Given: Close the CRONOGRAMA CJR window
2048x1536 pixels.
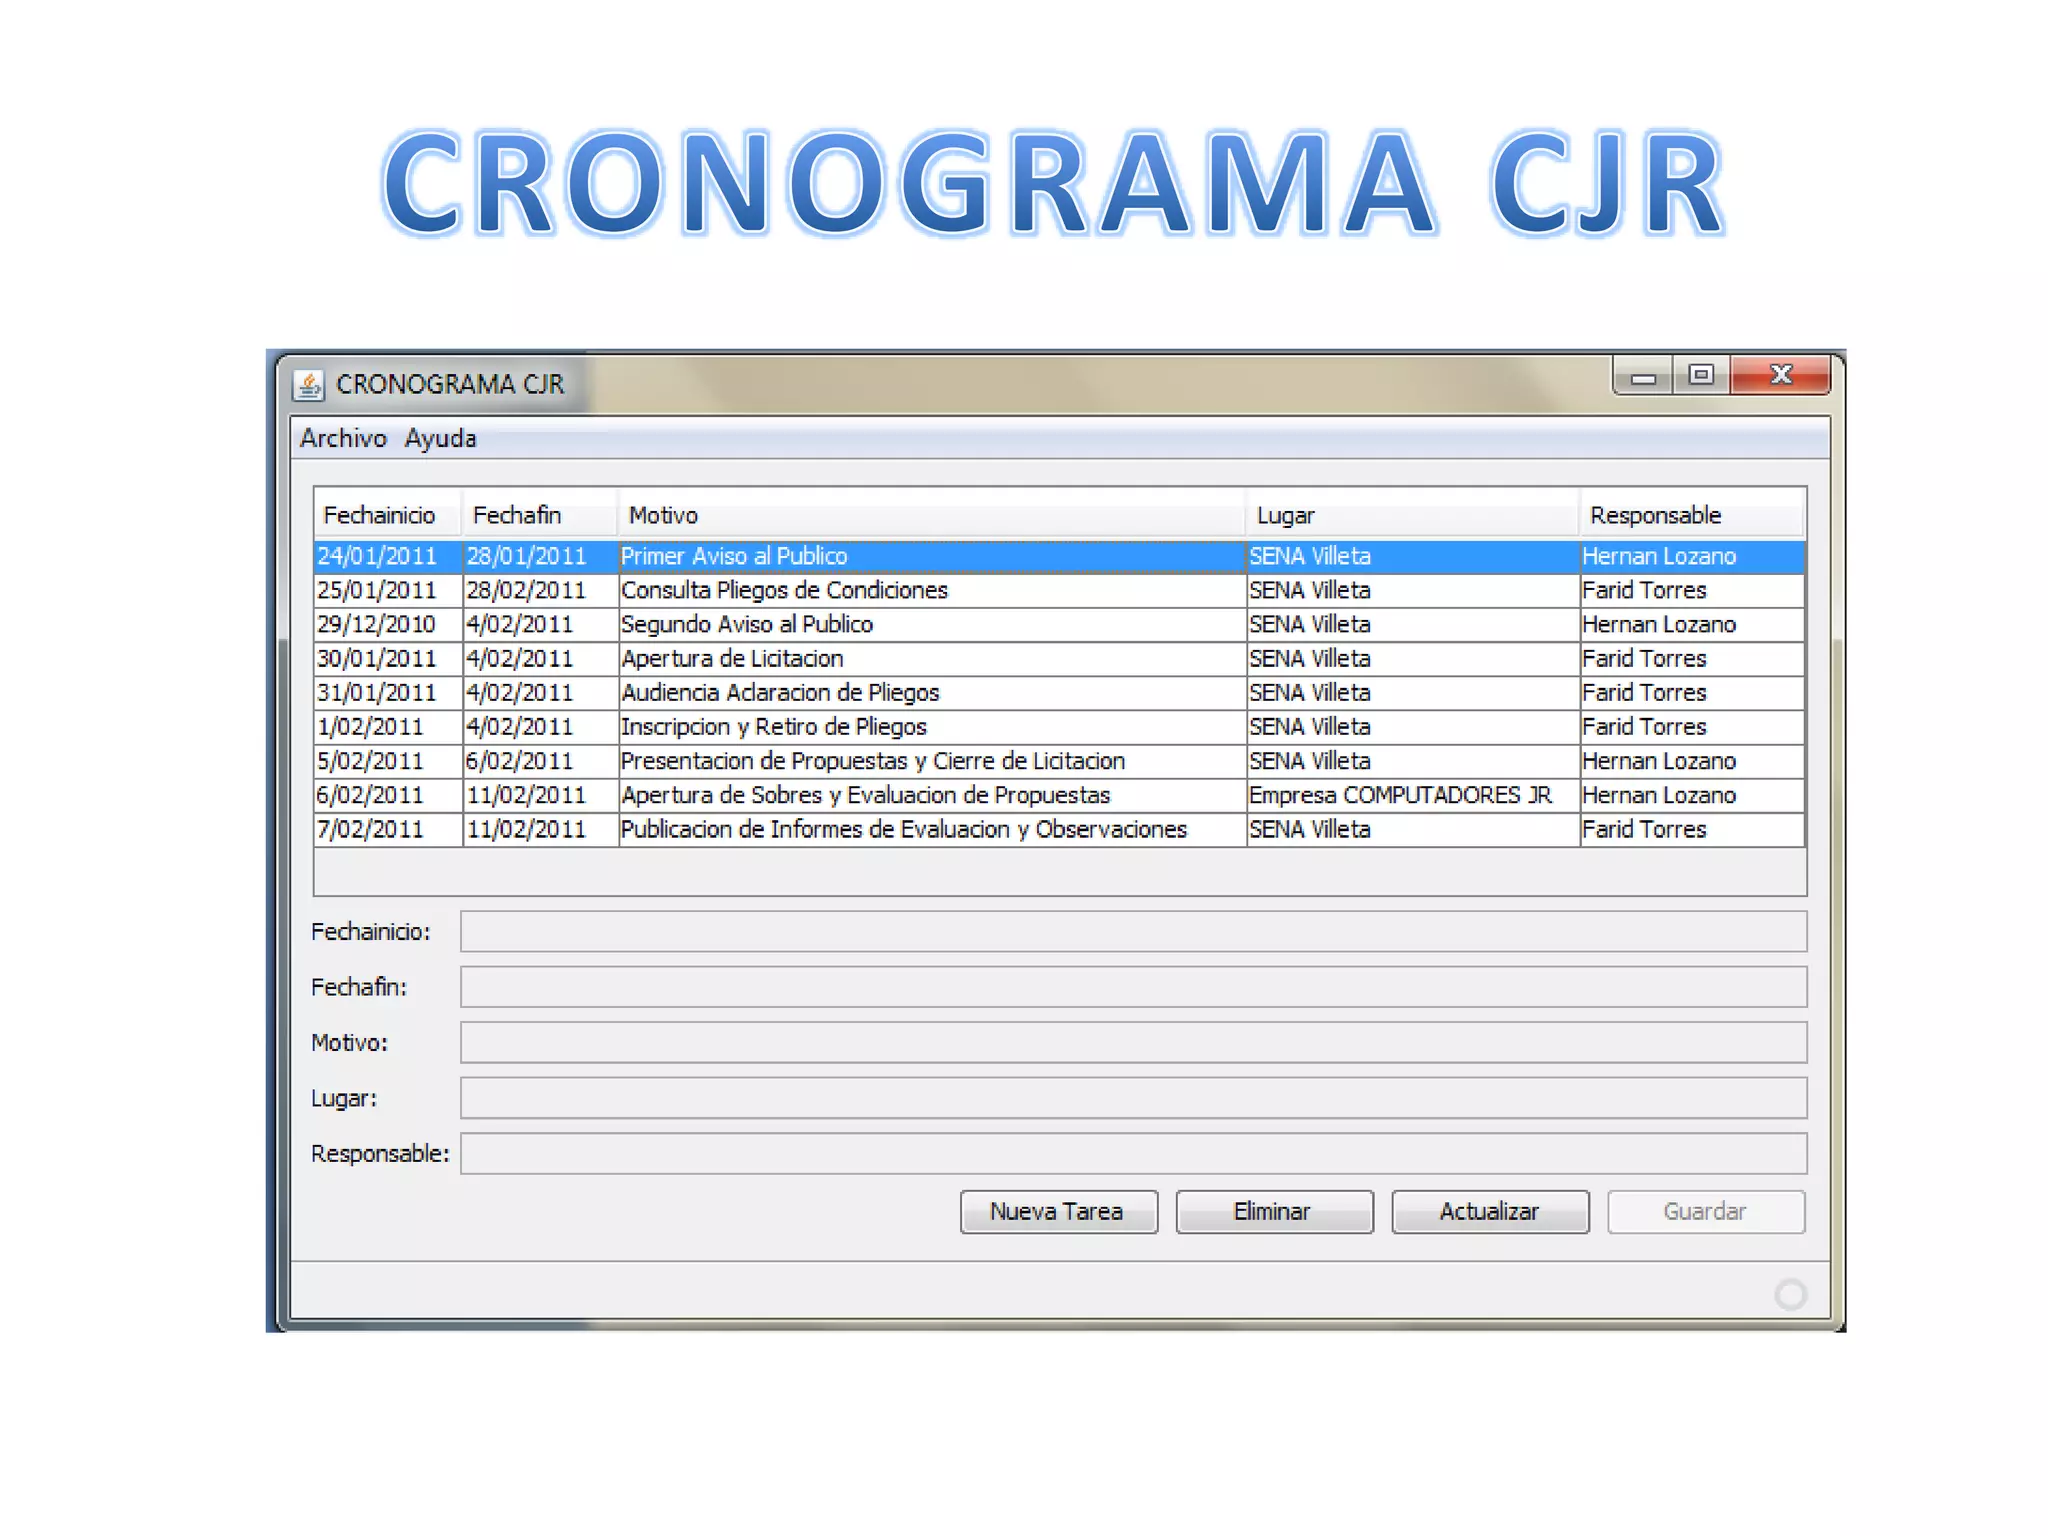Looking at the screenshot, I should coord(1780,375).
